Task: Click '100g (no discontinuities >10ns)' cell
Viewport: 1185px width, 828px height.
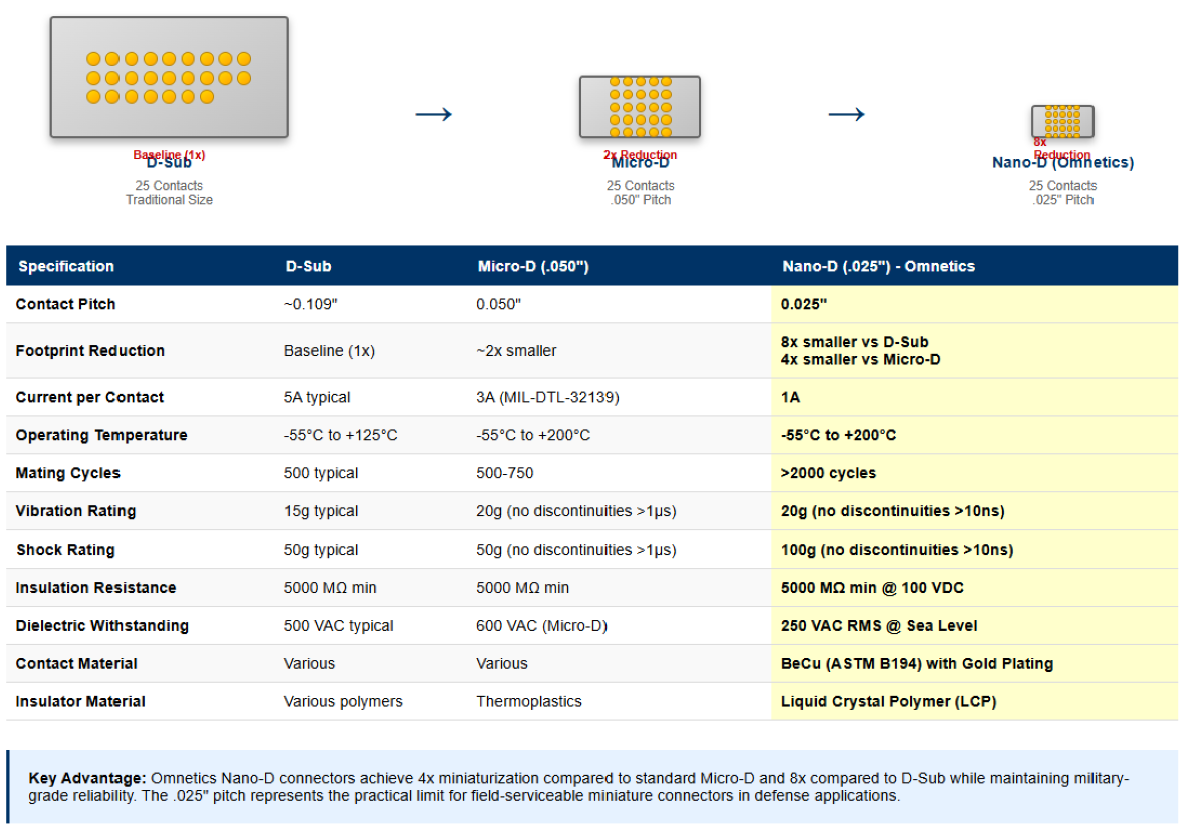Action: 897,550
